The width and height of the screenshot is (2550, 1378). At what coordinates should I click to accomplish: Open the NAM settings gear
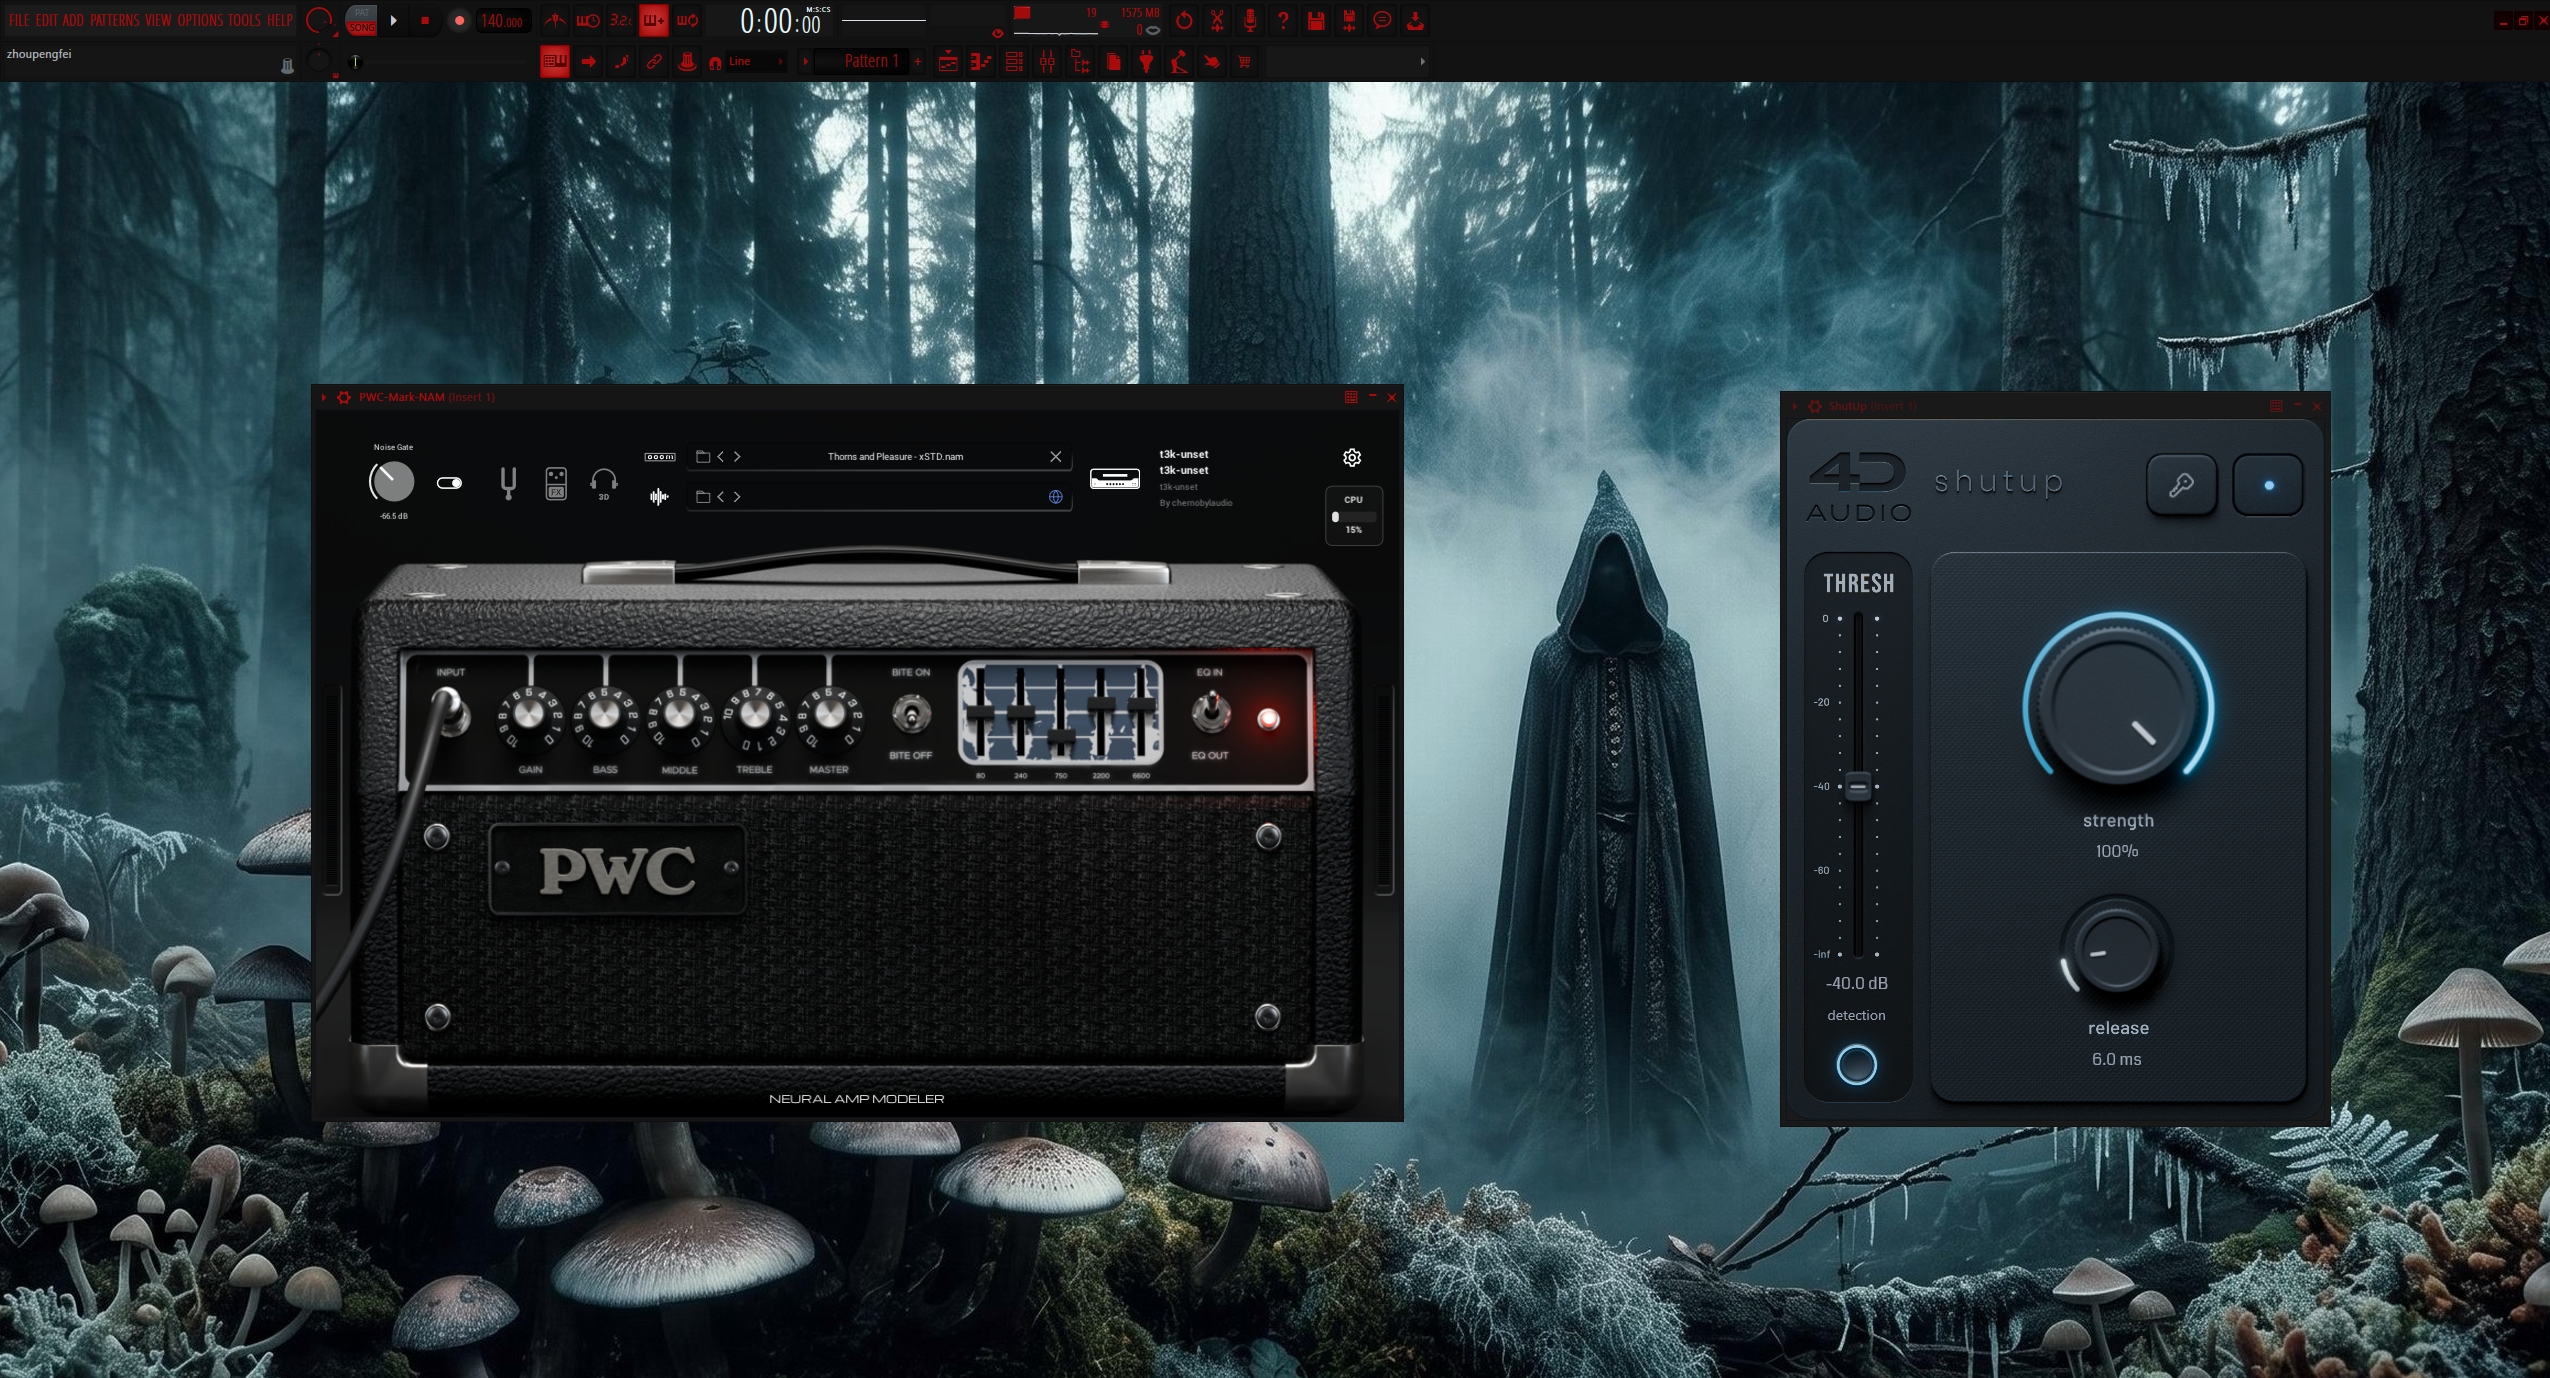[1352, 457]
